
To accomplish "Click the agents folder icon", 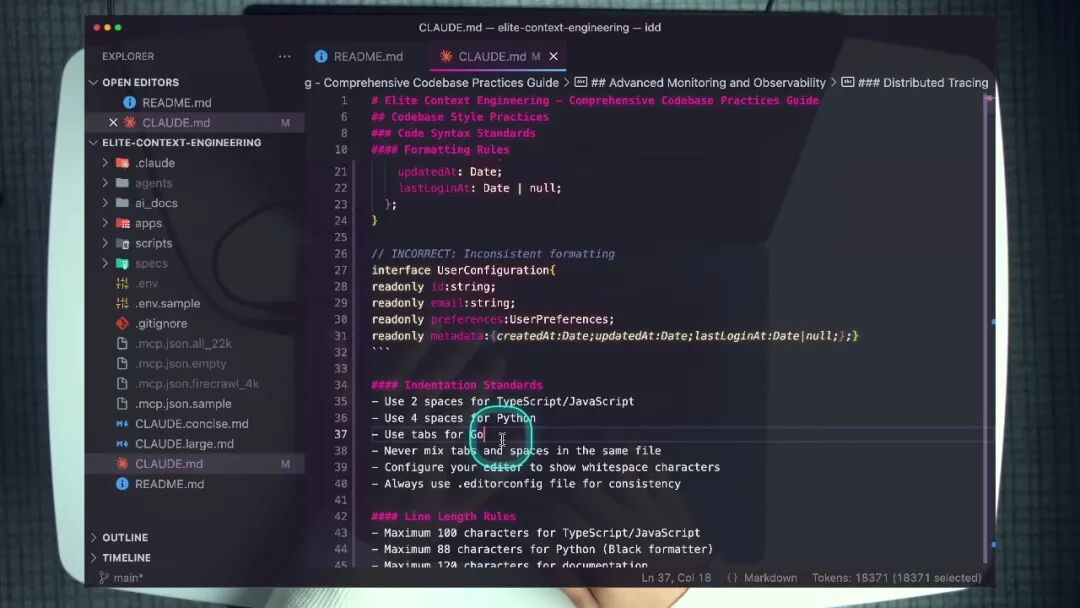I will click(x=123, y=182).
